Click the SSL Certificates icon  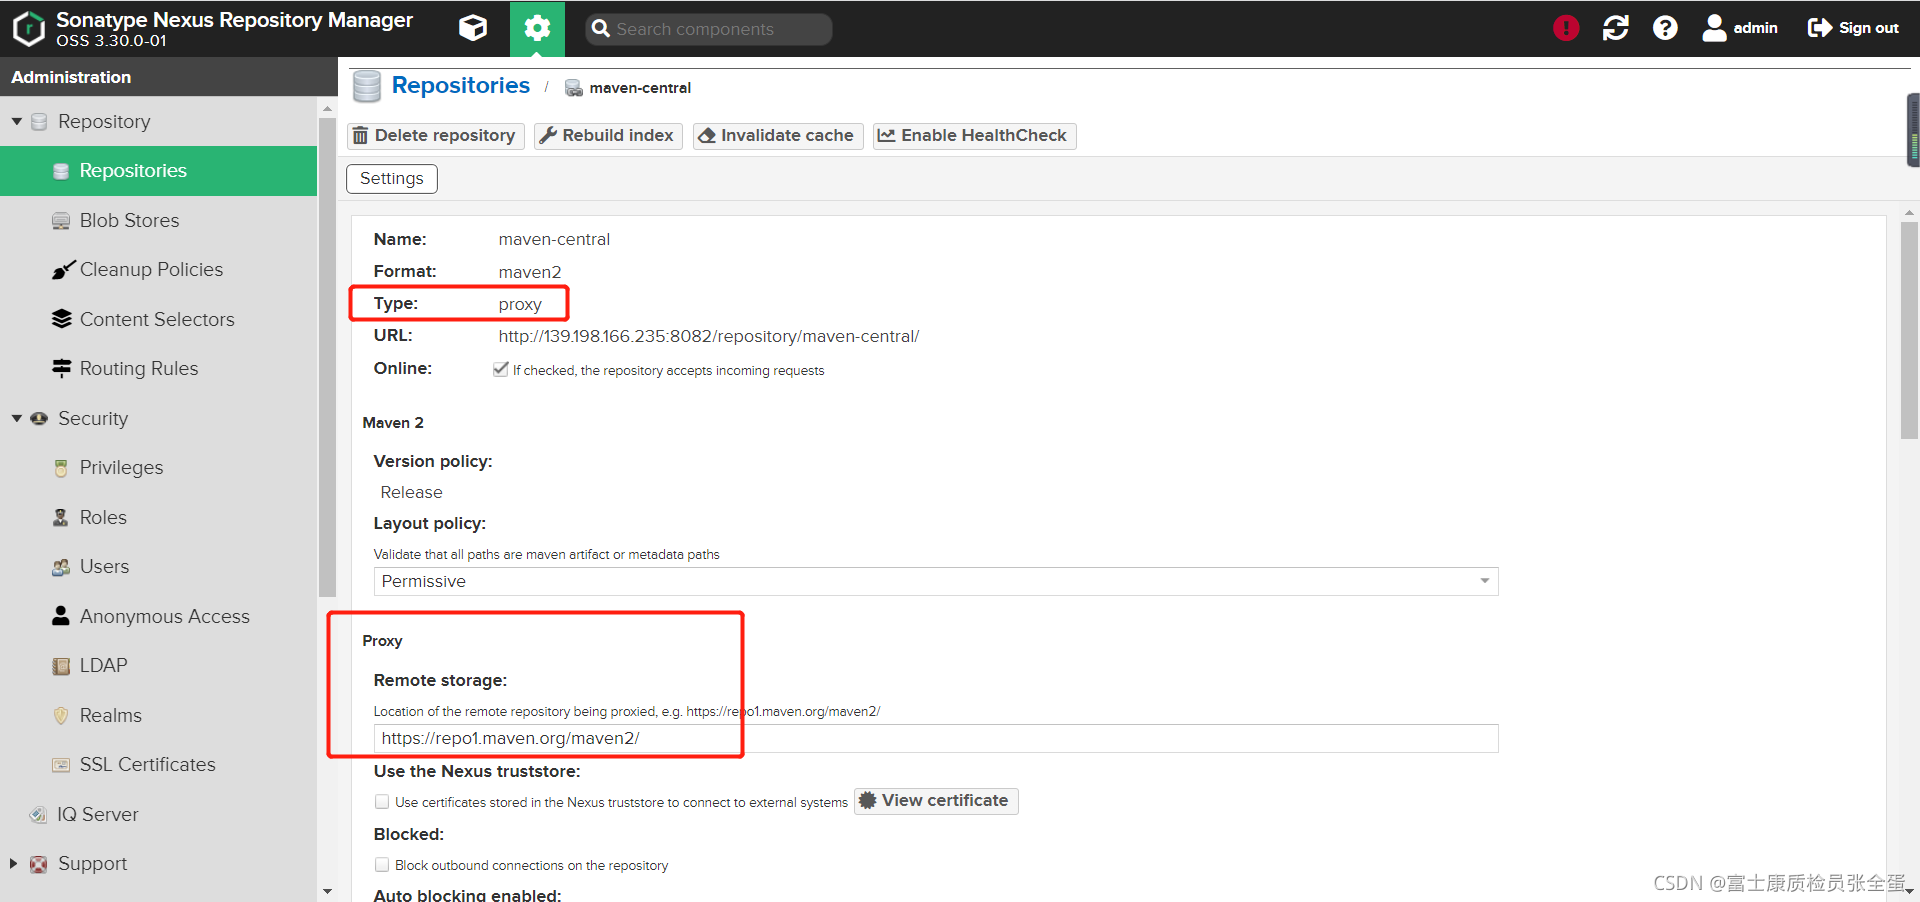(61, 765)
